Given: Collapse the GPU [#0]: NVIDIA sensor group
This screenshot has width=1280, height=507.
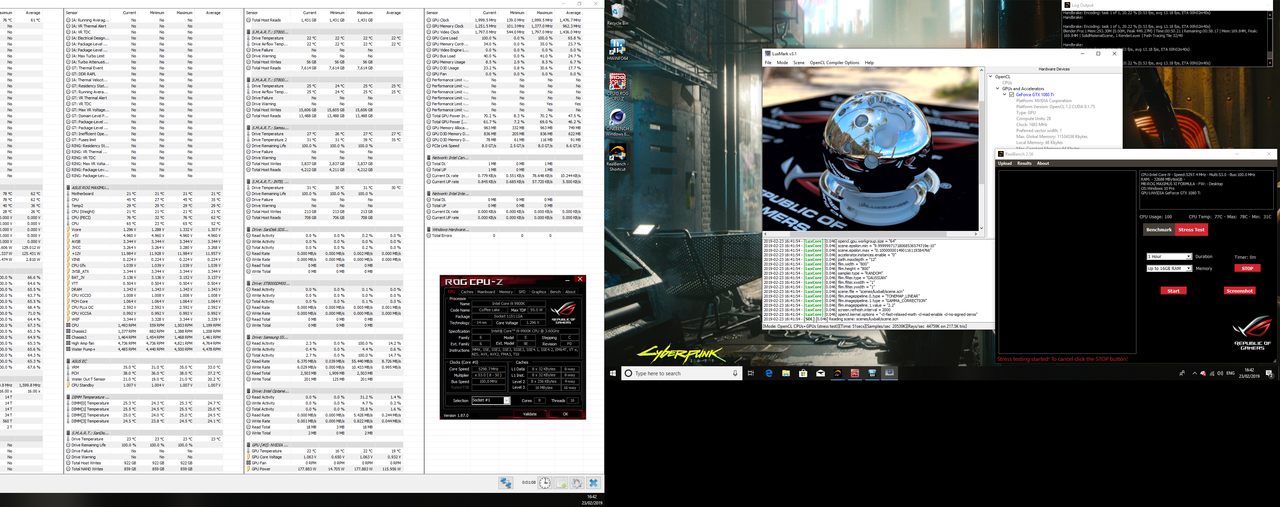Looking at the screenshot, I should tap(325, 445).
